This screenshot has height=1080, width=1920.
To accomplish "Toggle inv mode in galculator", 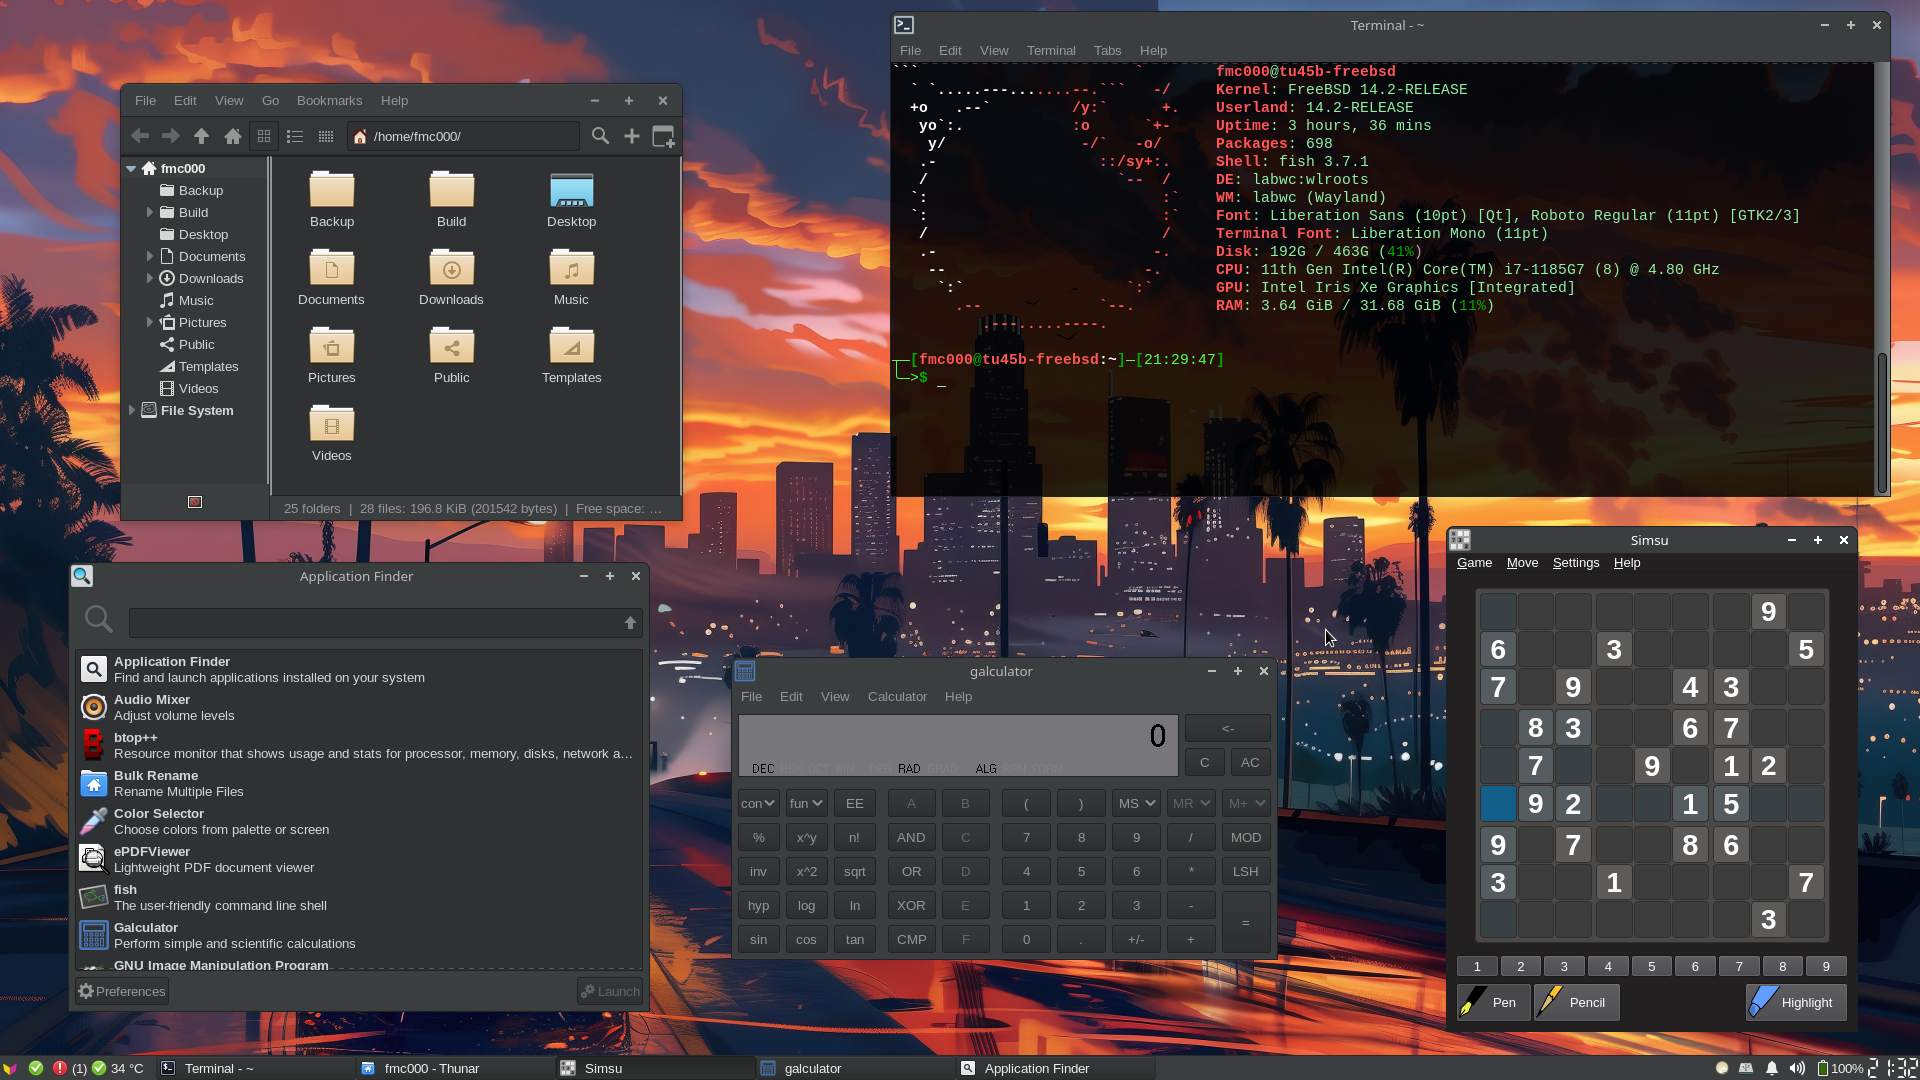I will click(758, 871).
